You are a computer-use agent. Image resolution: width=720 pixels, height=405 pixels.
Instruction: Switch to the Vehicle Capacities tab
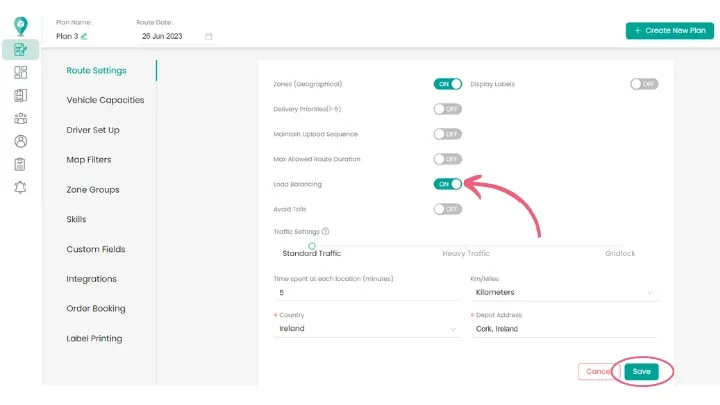pyautogui.click(x=105, y=100)
